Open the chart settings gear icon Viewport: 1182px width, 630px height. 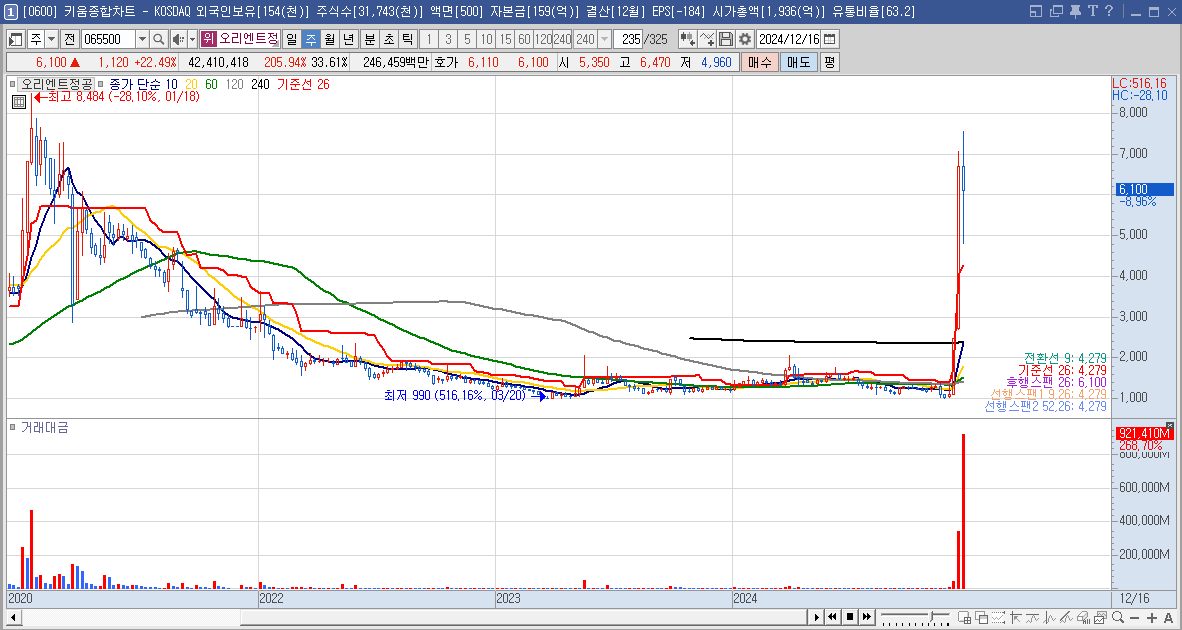coord(745,39)
